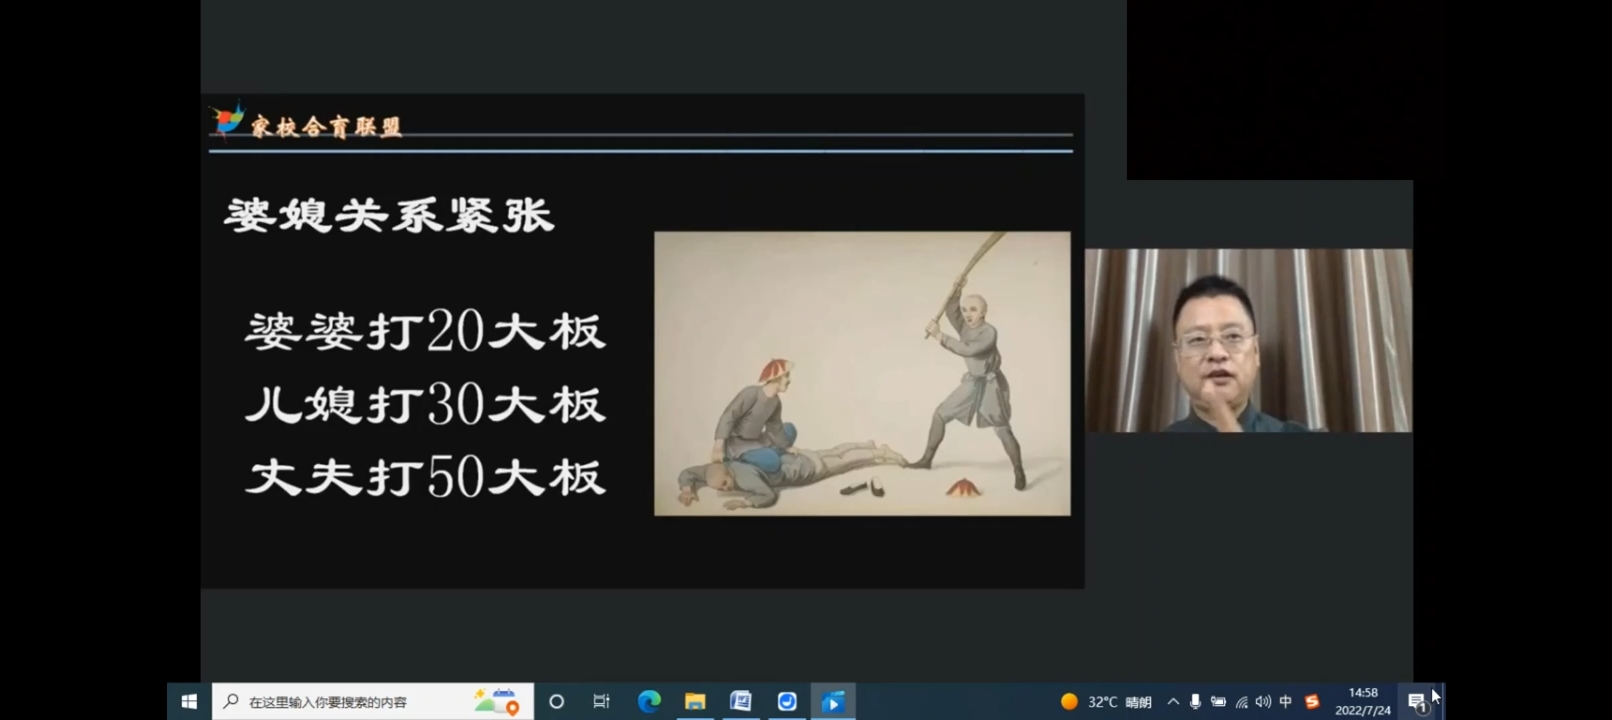Click the line 丈夫打50大板

click(x=426, y=477)
